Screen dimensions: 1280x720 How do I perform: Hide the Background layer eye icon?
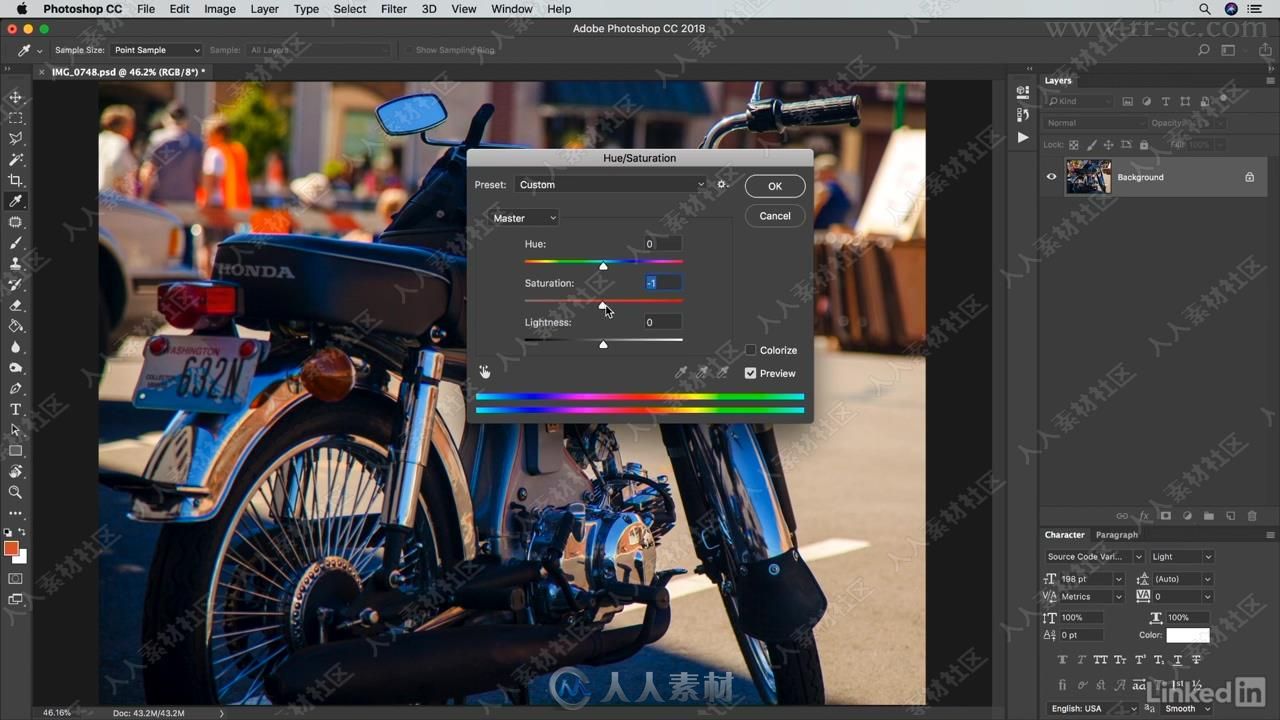(x=1051, y=177)
